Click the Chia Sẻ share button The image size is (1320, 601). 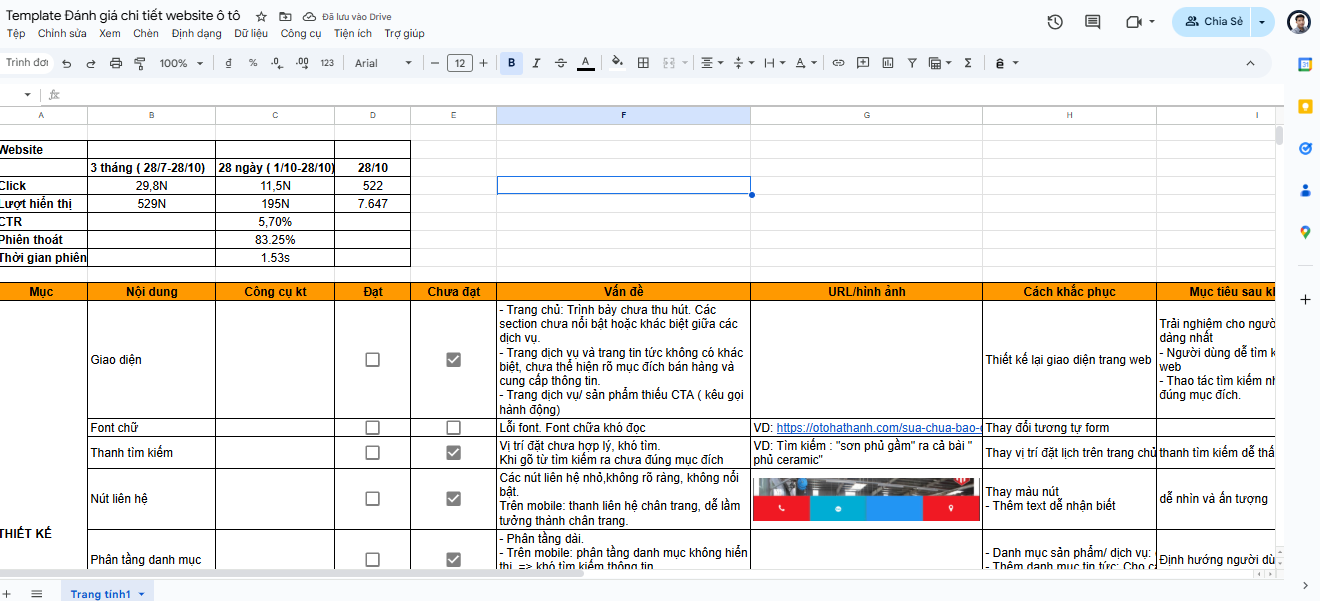(x=1213, y=22)
